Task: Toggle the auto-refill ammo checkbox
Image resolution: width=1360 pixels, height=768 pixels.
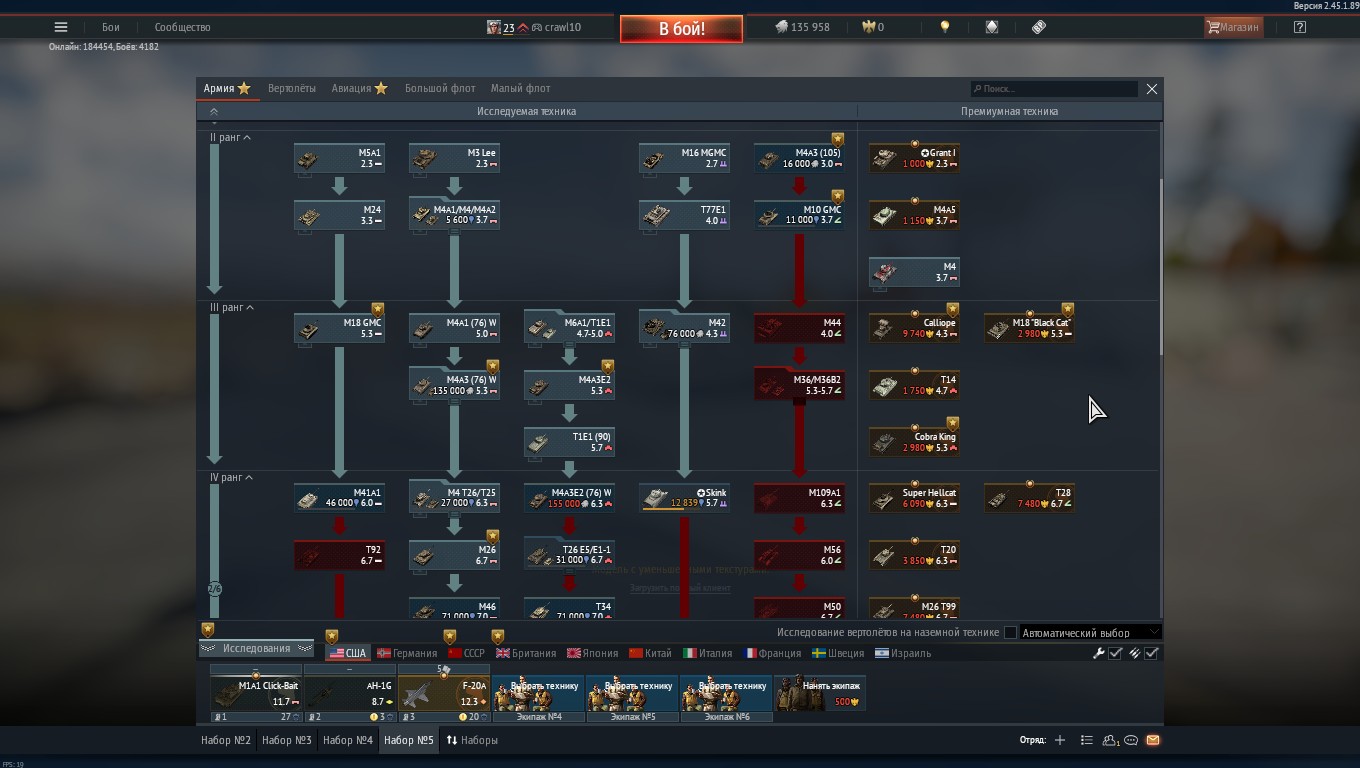Action: 1152,653
